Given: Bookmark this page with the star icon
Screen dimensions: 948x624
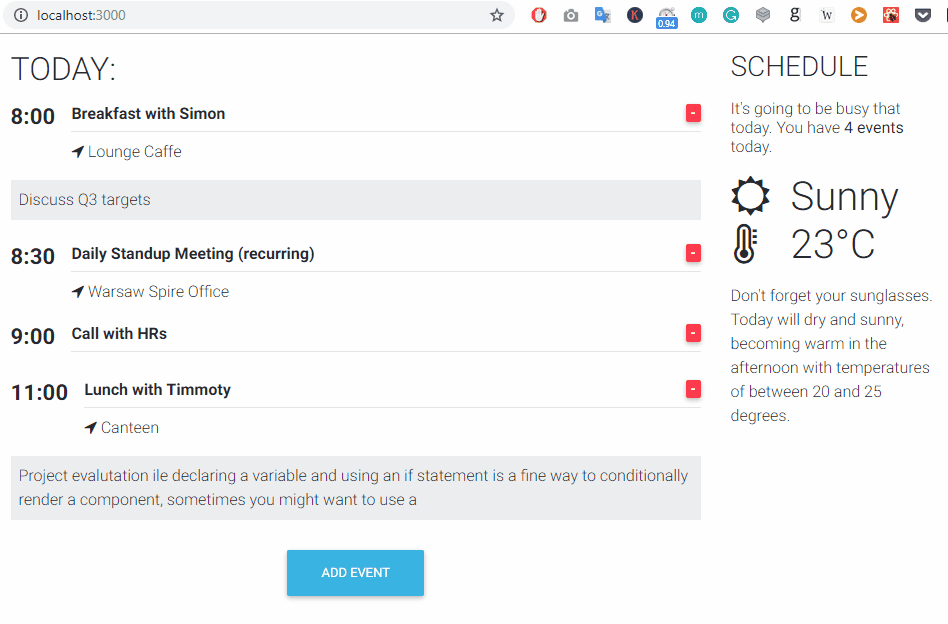Looking at the screenshot, I should pos(496,15).
